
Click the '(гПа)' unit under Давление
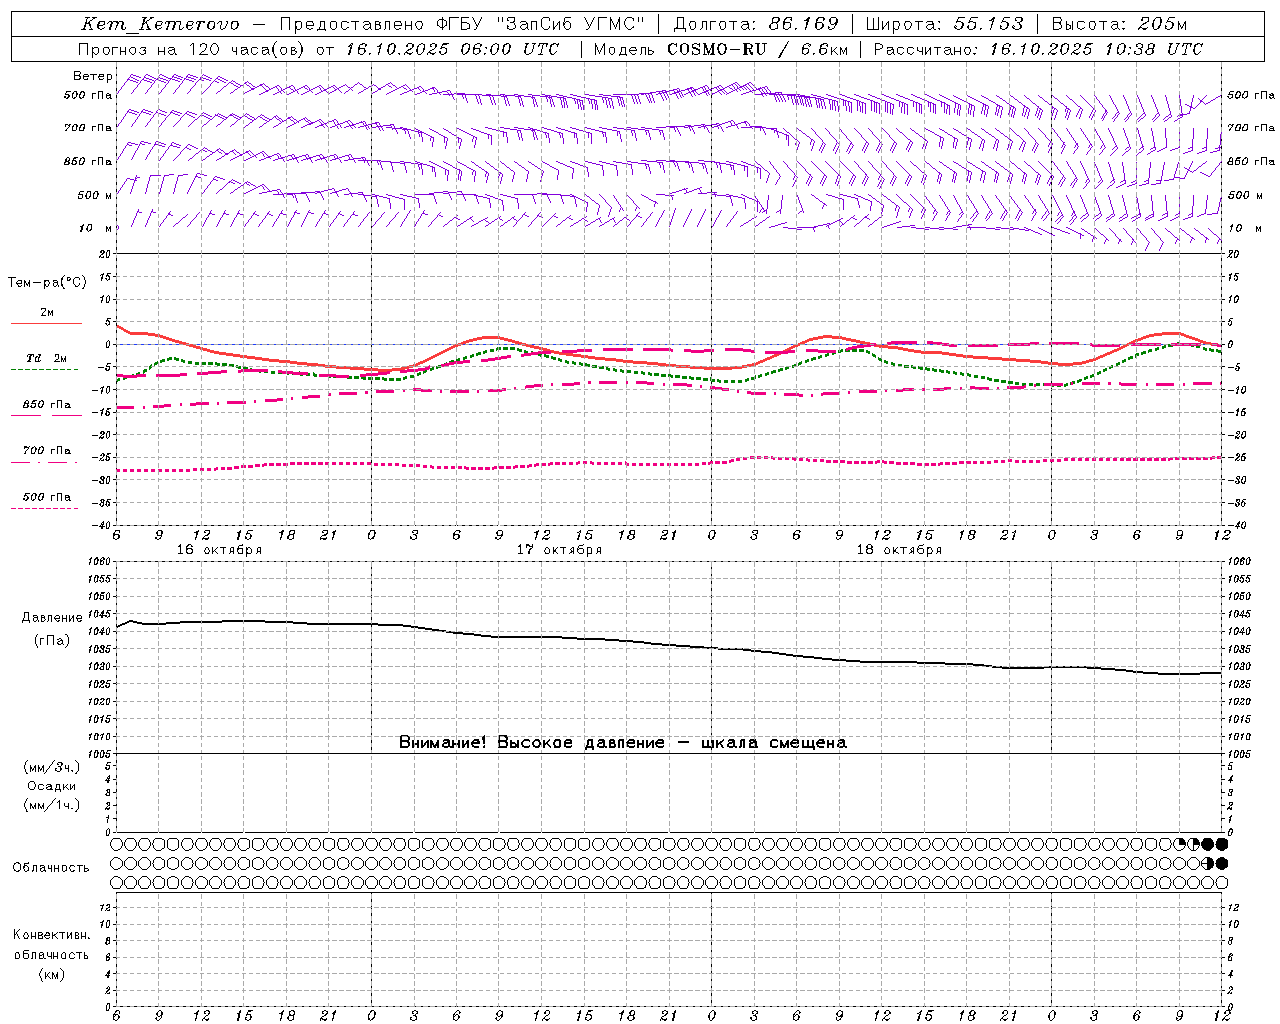coord(52,640)
